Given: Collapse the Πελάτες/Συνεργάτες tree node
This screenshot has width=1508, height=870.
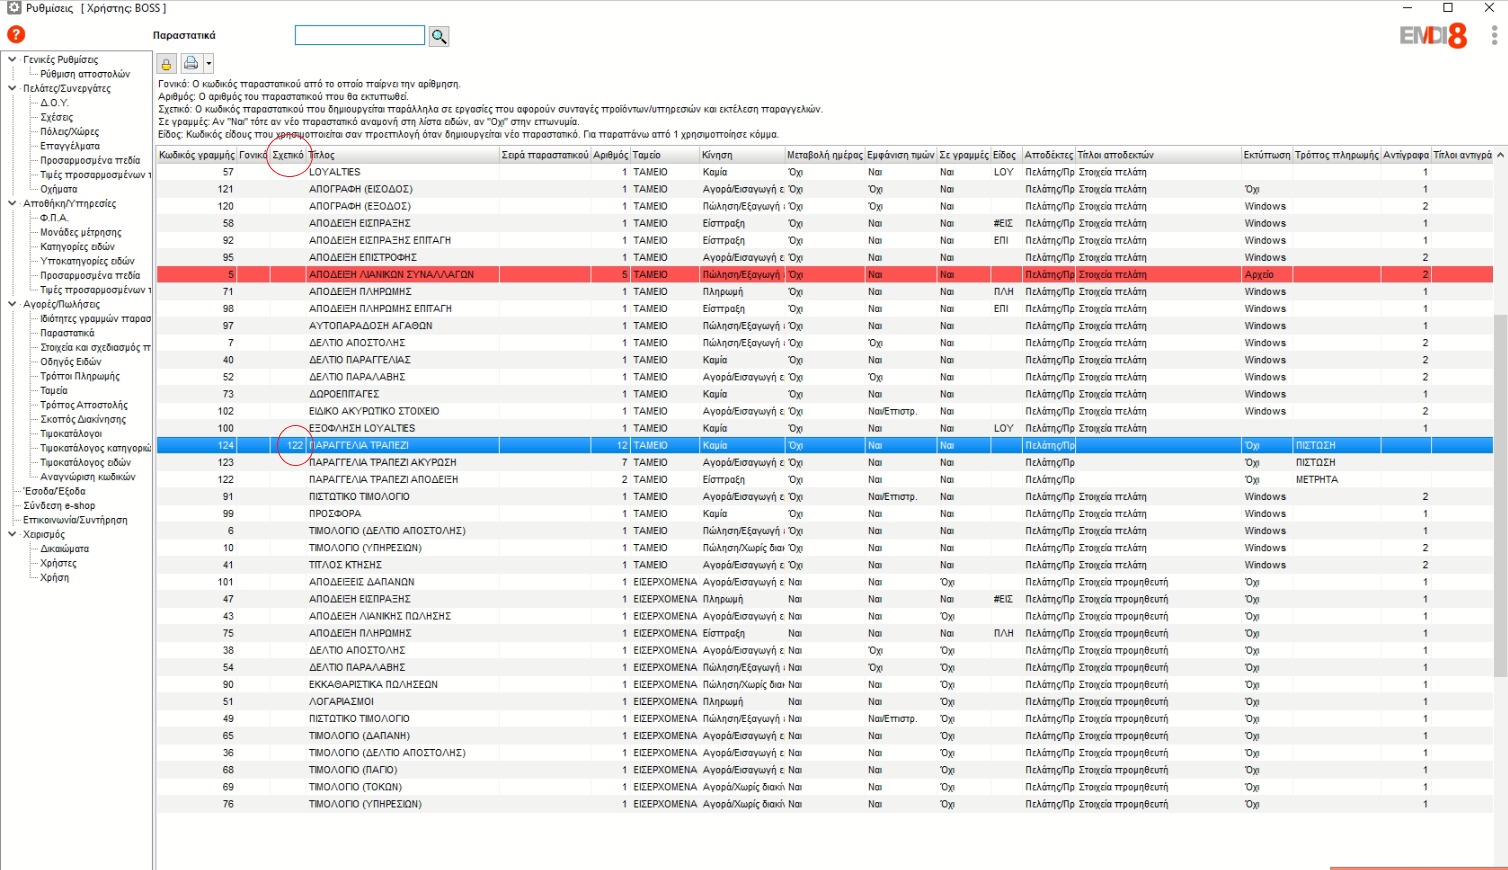Looking at the screenshot, I should pos(12,88).
